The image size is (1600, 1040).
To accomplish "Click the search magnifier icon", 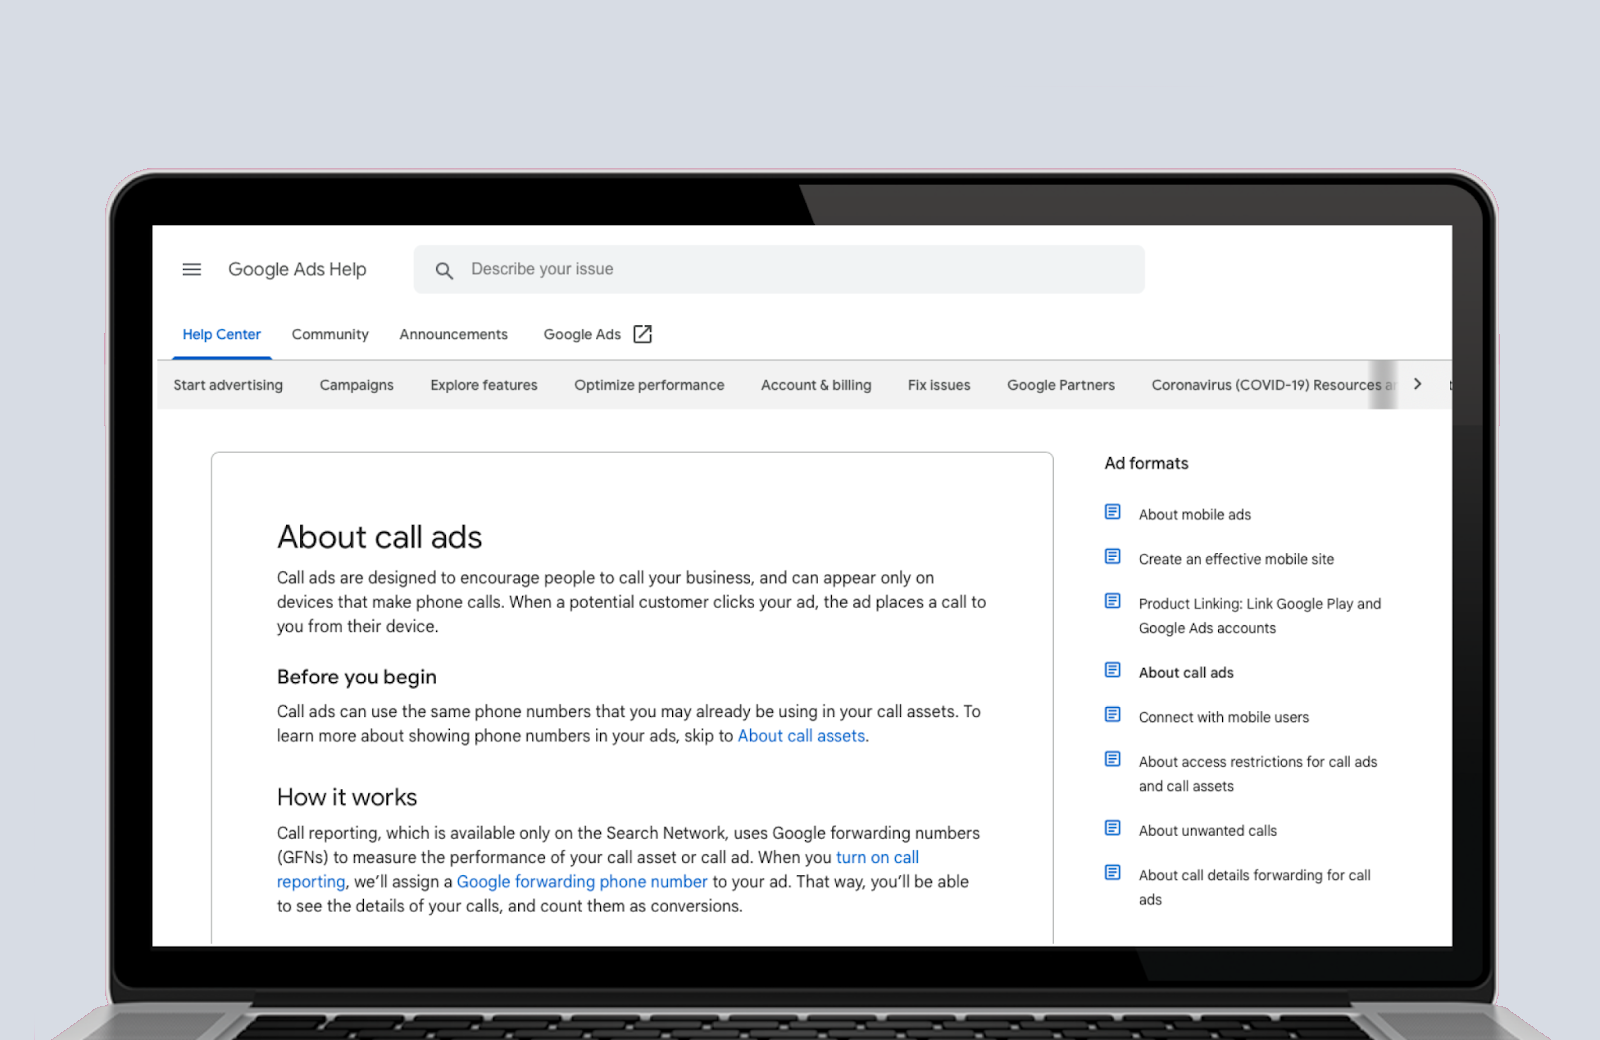I will [x=444, y=270].
